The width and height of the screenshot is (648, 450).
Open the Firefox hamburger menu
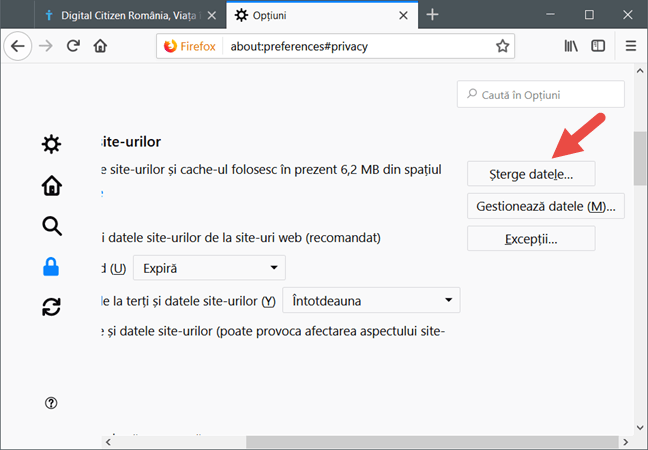click(x=630, y=46)
